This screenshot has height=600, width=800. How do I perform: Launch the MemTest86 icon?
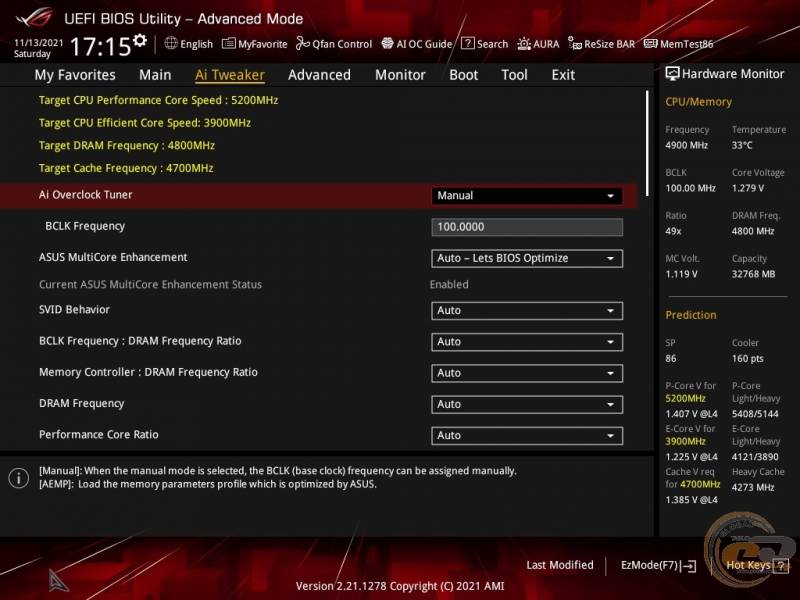[x=651, y=43]
